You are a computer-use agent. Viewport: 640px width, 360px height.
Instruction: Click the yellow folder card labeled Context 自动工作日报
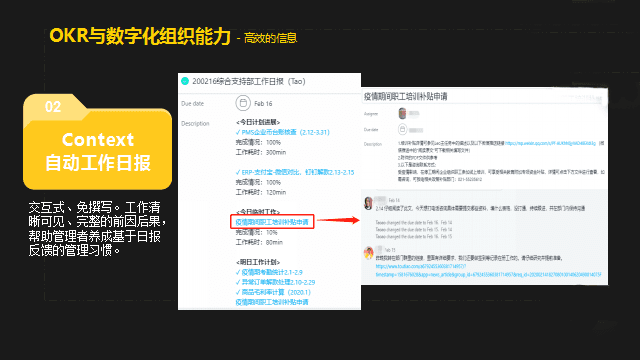[x=97, y=142]
